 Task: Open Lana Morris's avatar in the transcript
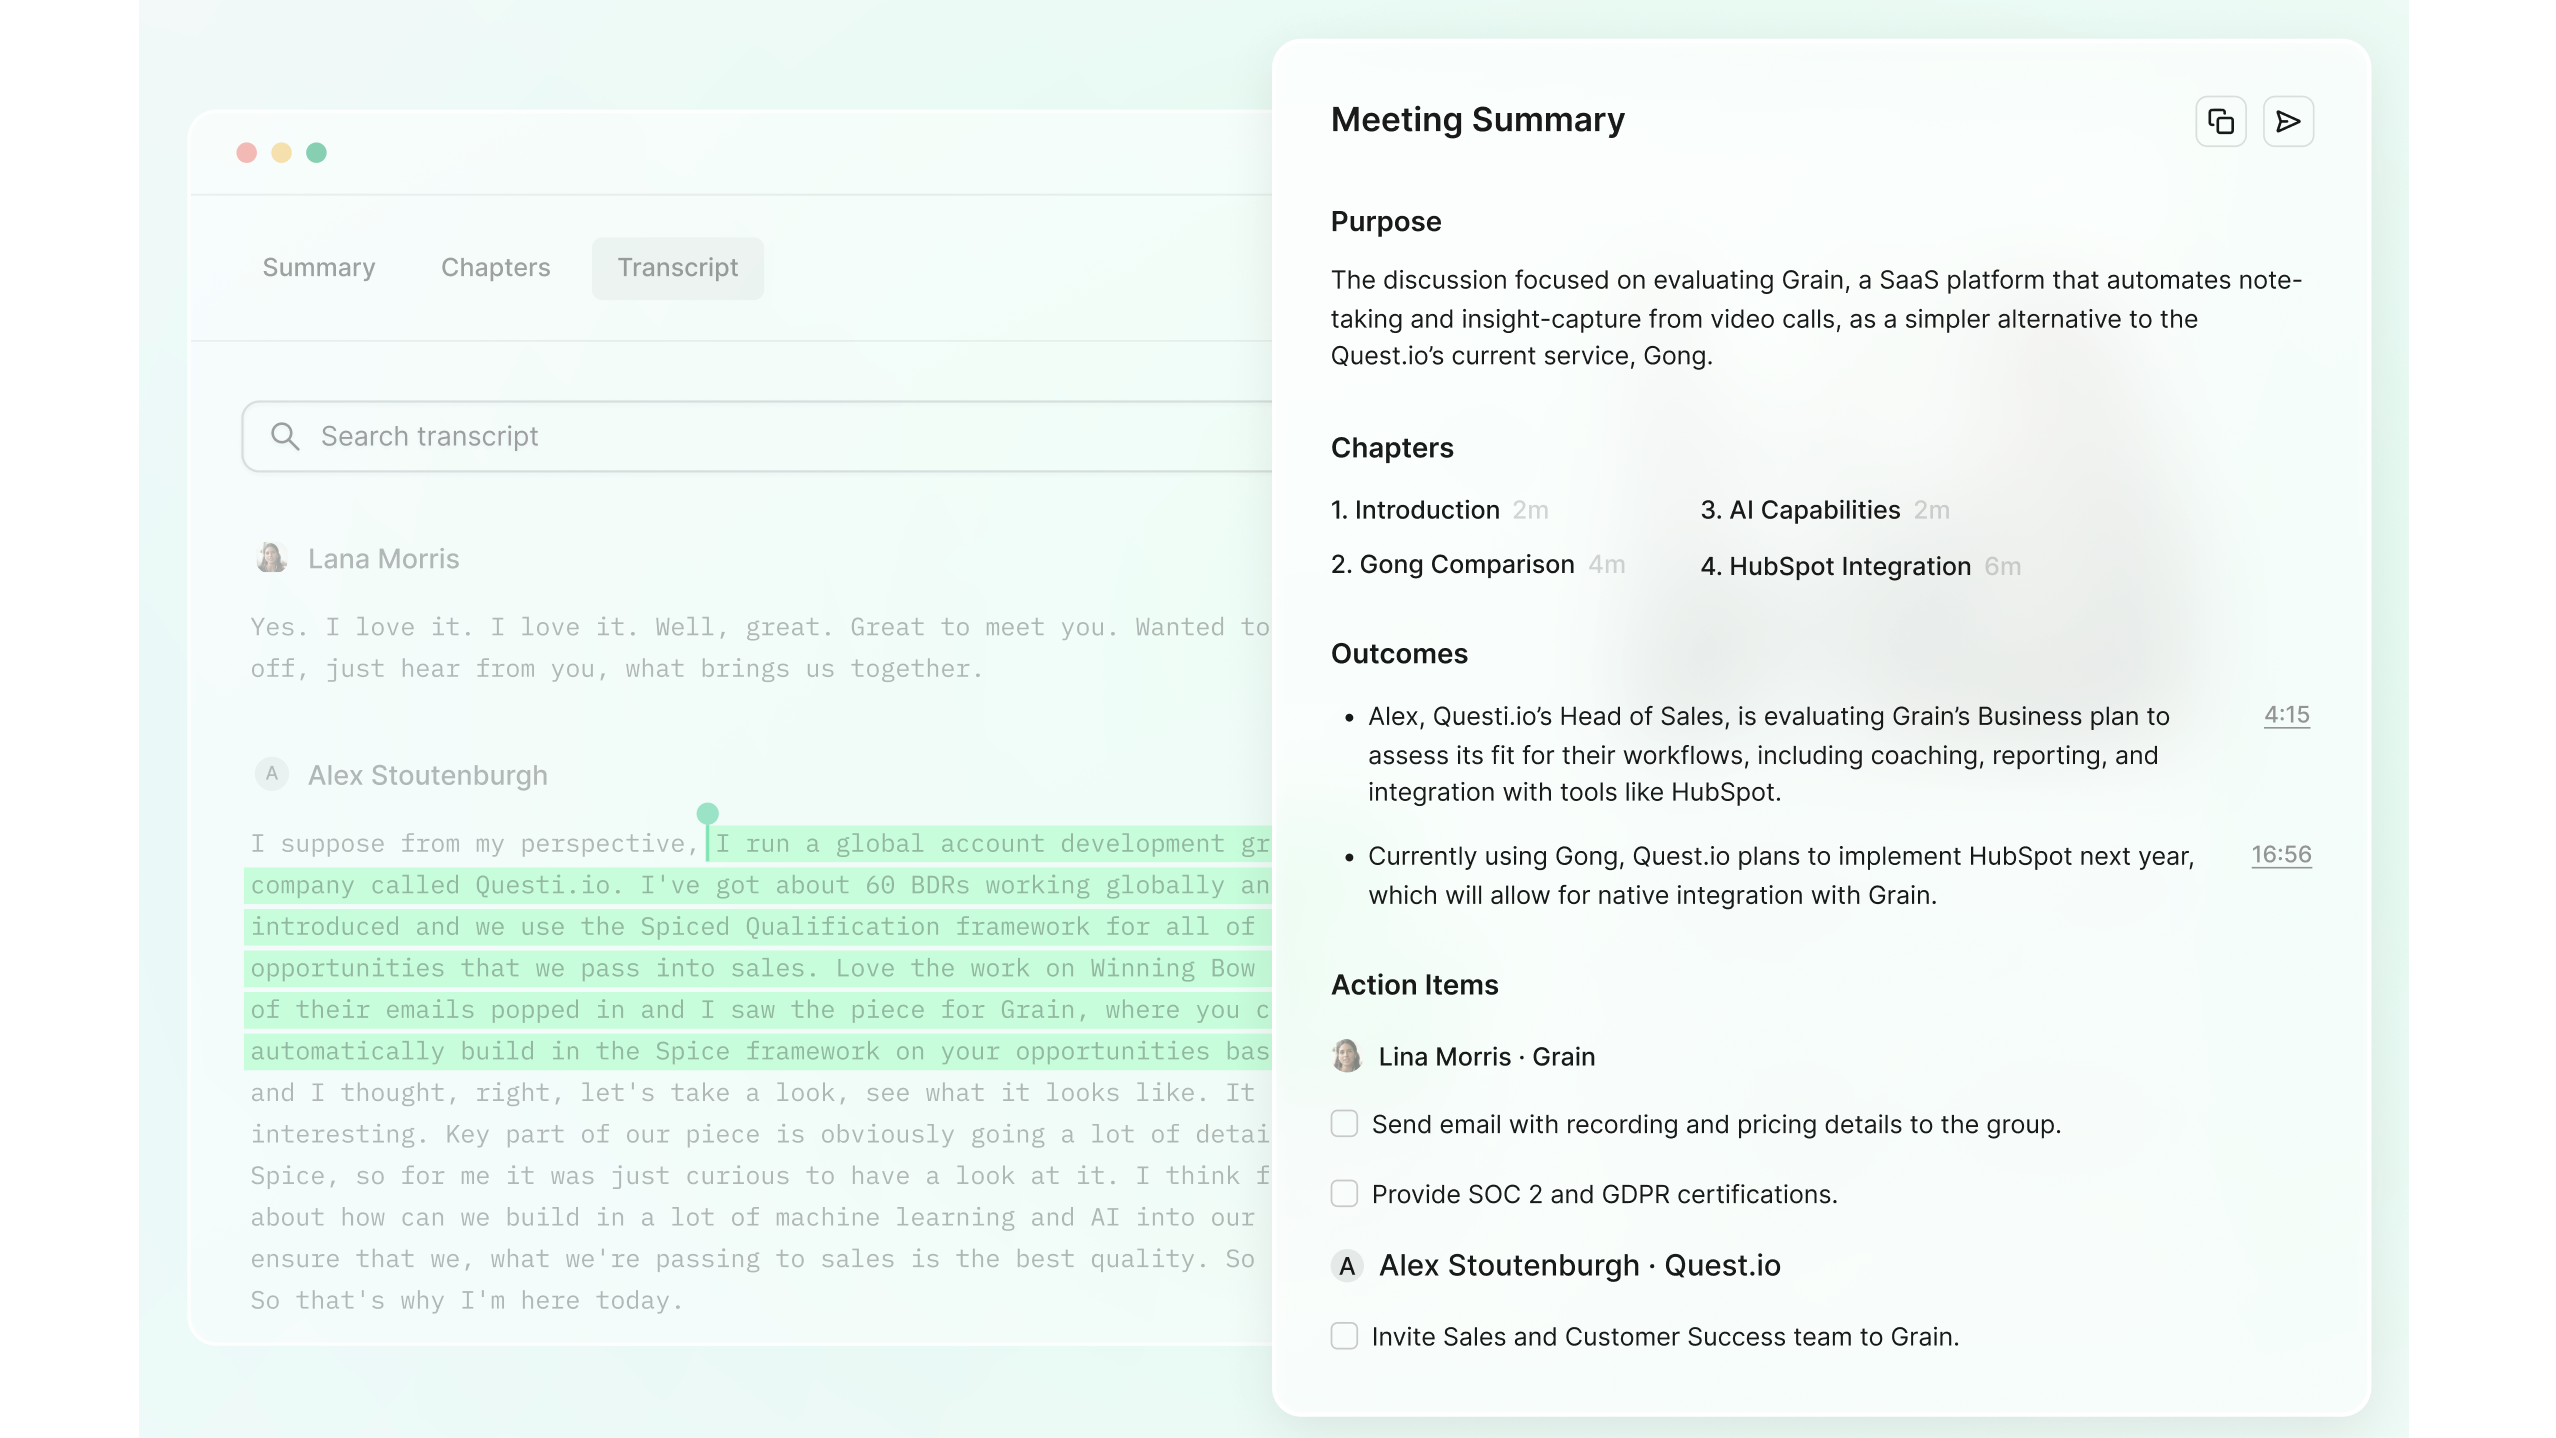271,558
